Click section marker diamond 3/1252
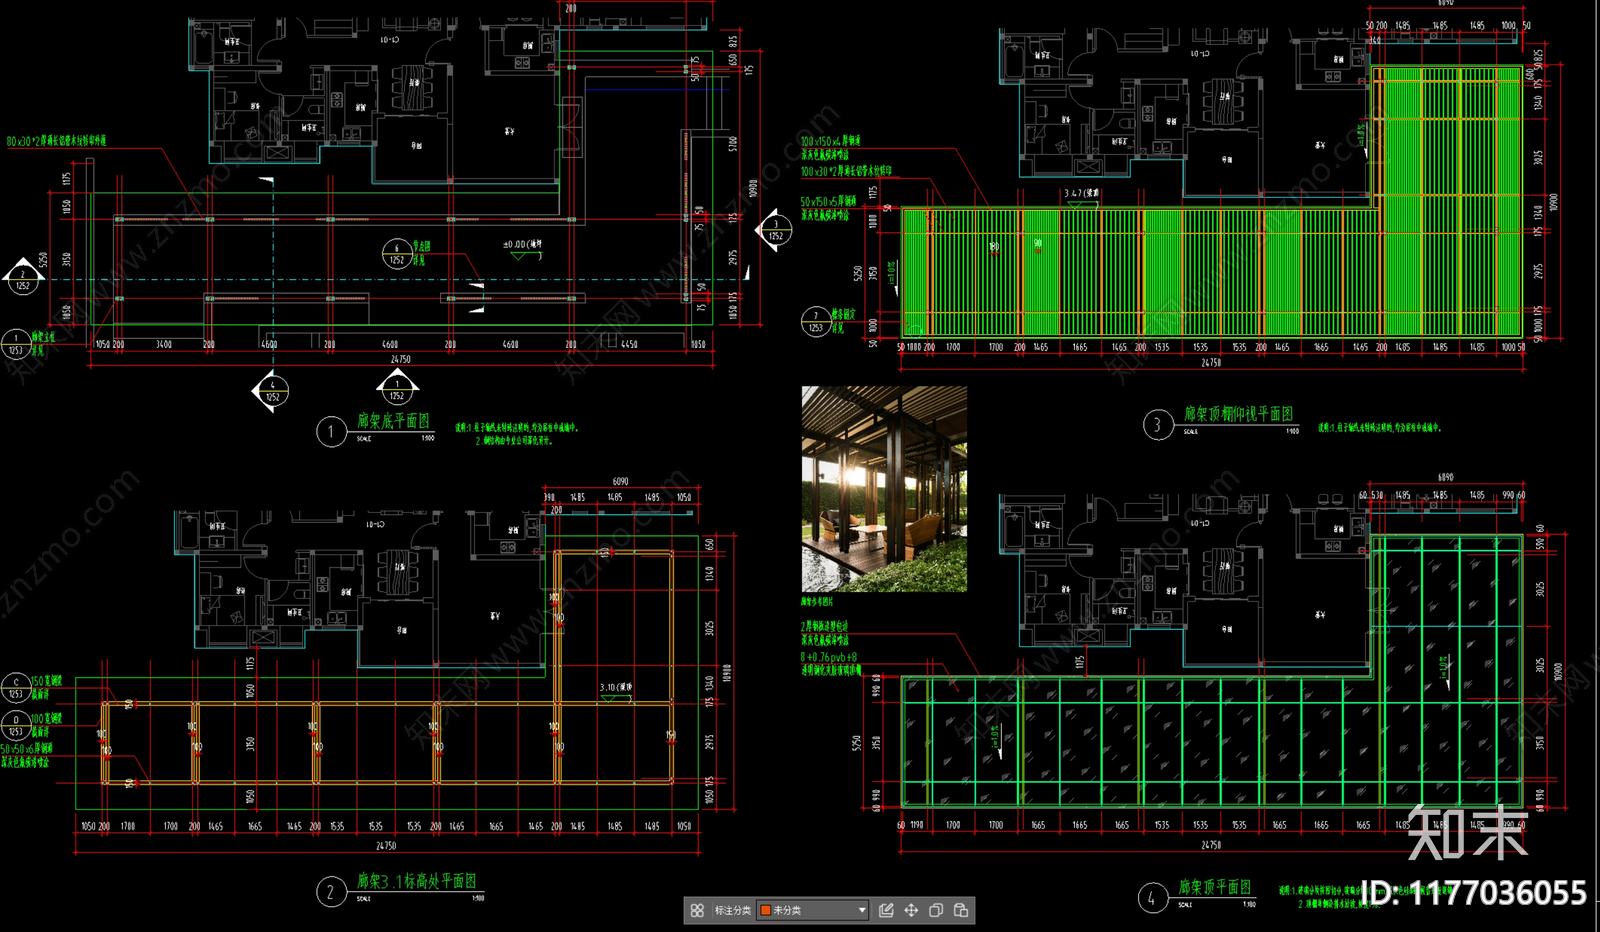This screenshot has width=1600, height=932. pyautogui.click(x=775, y=232)
